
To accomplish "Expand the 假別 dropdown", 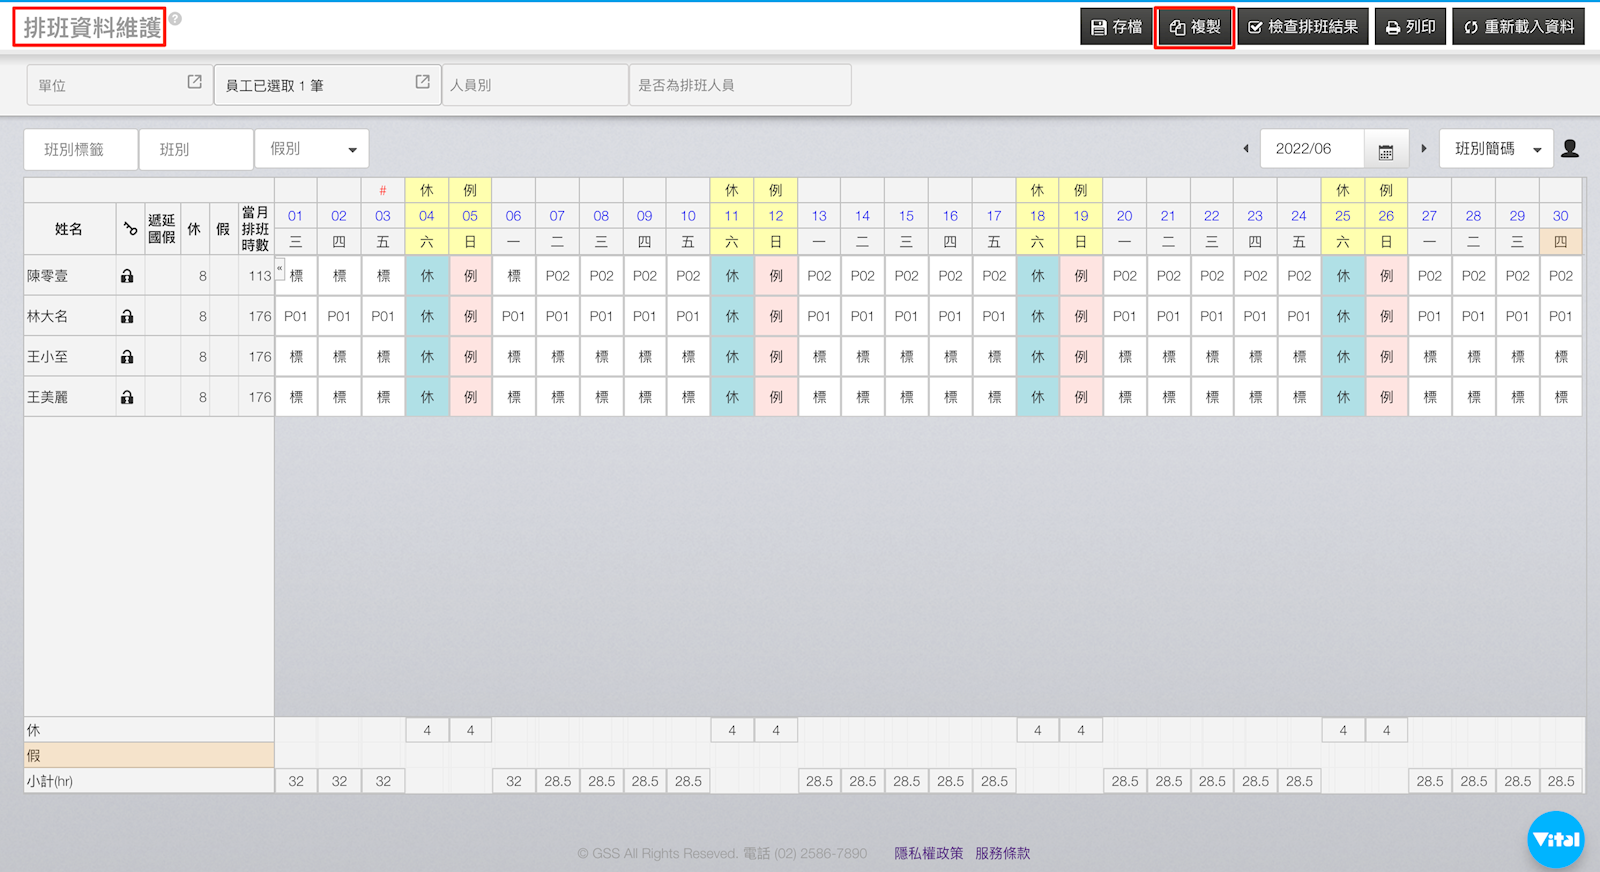I will point(312,149).
